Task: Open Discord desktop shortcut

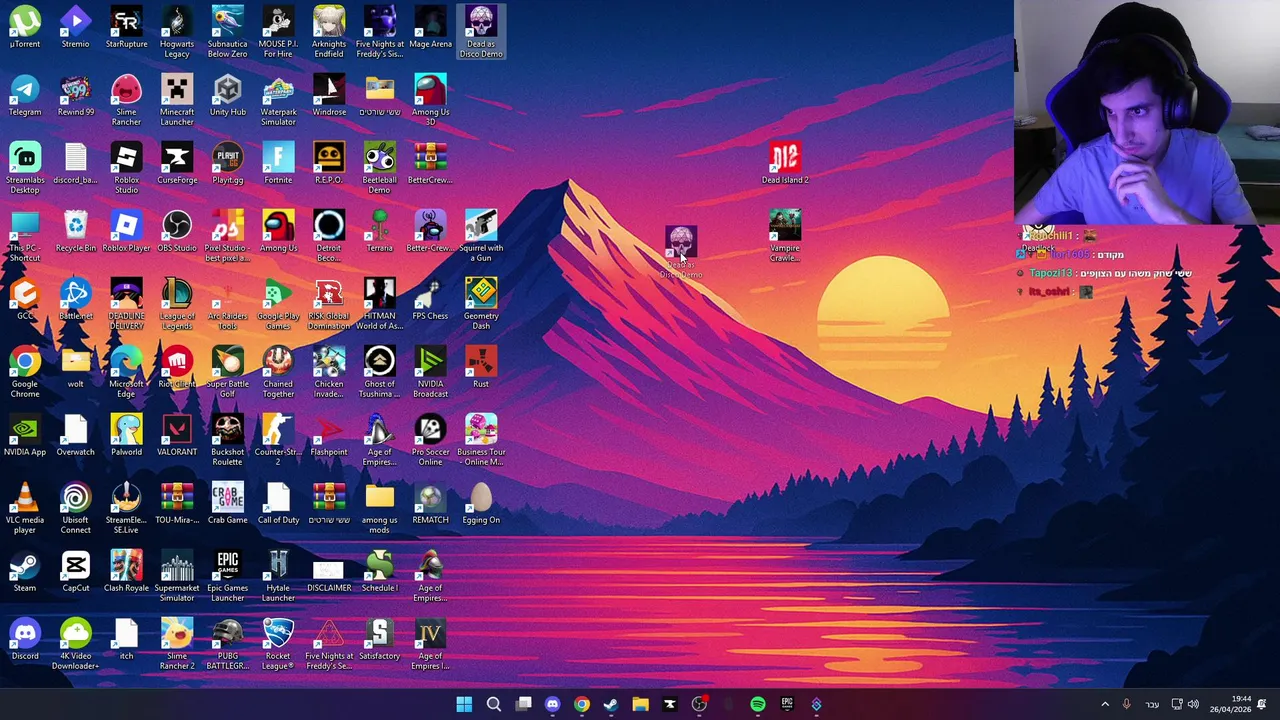Action: [x=25, y=640]
